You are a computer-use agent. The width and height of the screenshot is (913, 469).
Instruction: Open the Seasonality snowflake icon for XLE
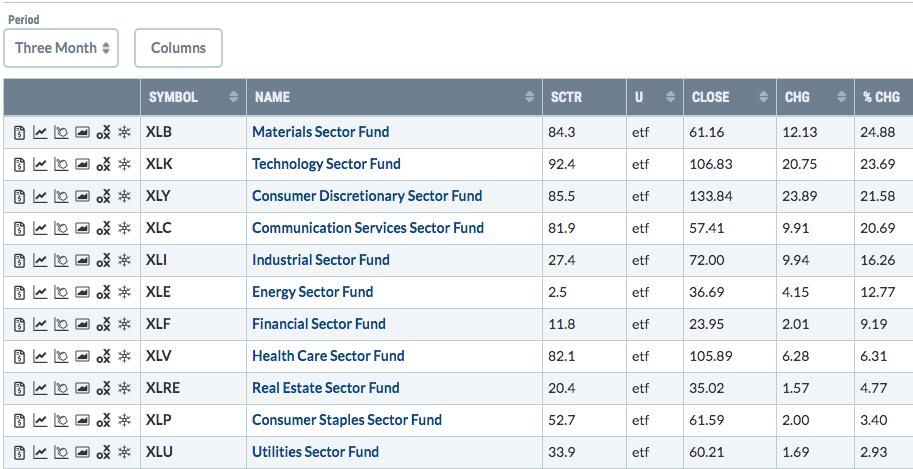pyautogui.click(x=124, y=292)
